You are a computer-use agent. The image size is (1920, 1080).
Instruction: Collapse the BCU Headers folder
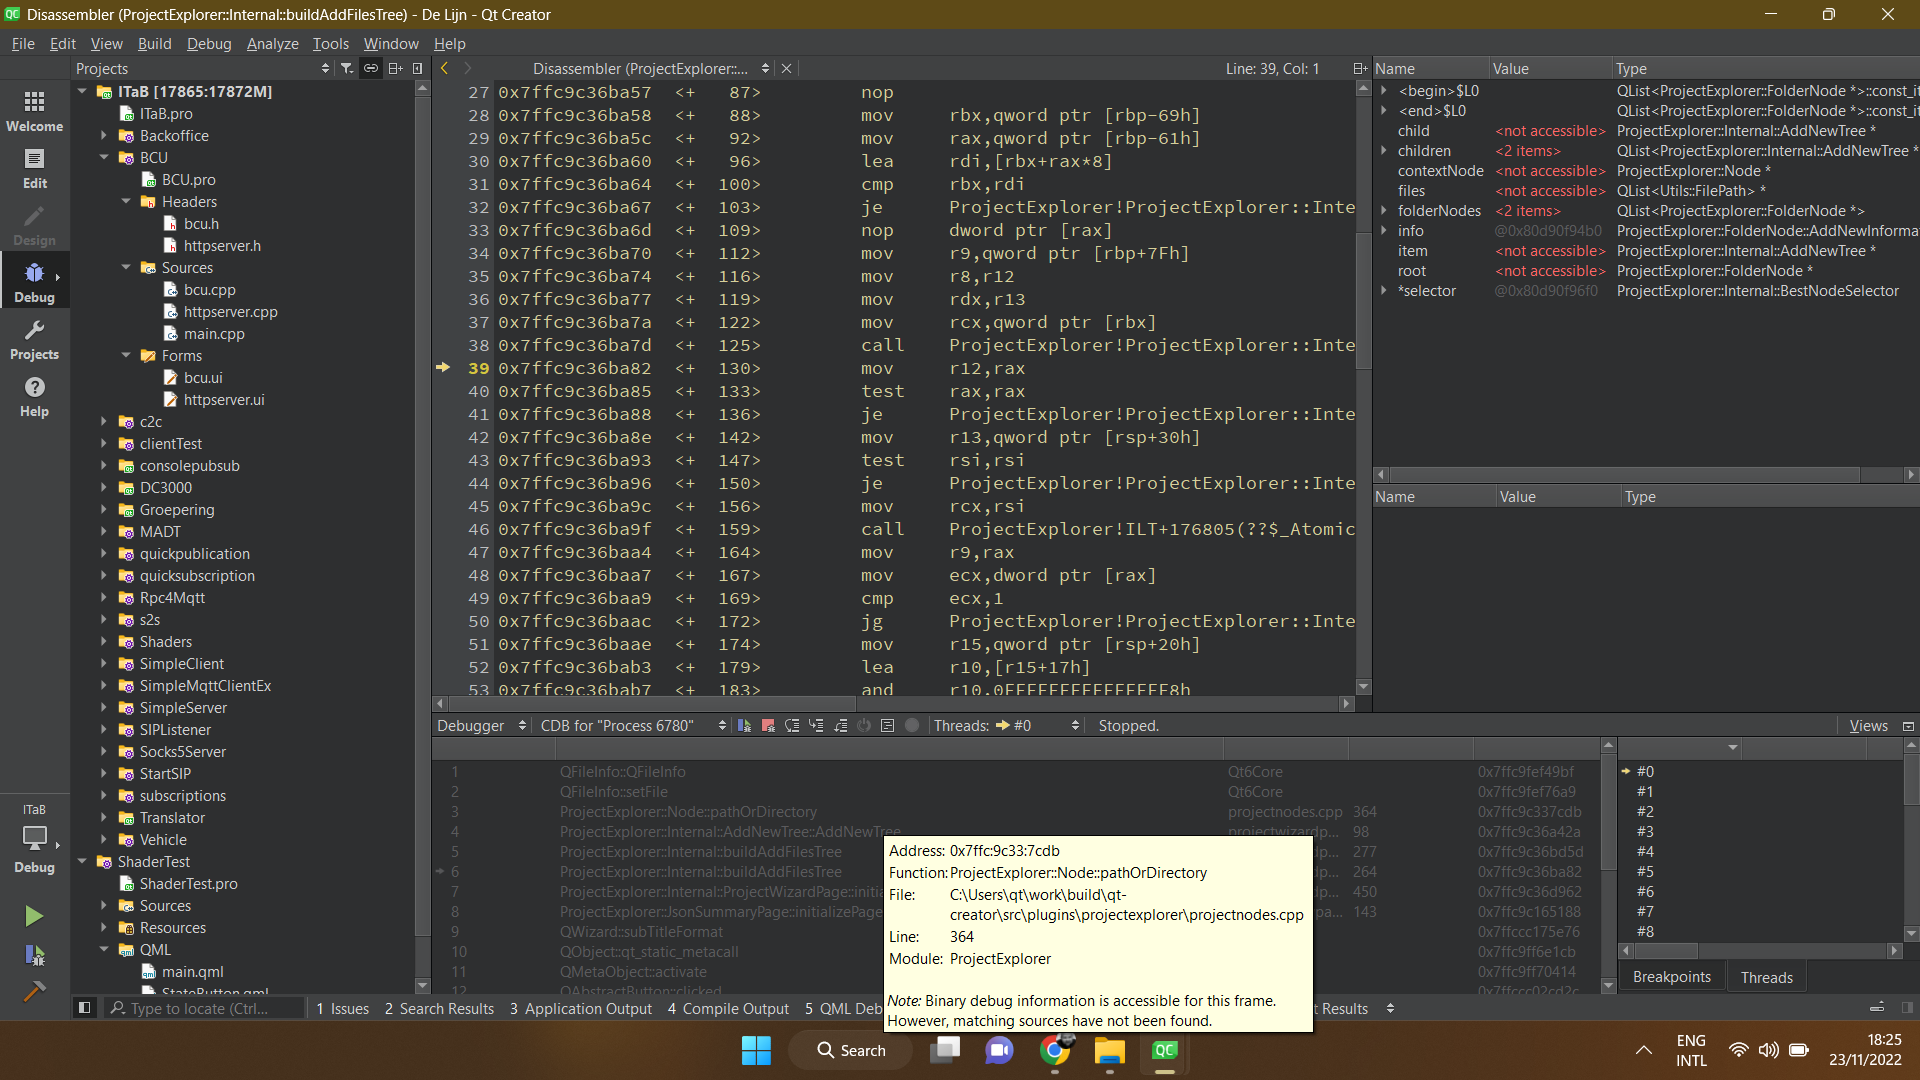coord(126,201)
